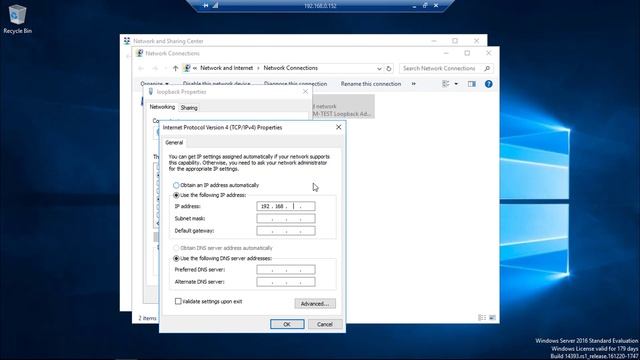Screen dimensions: 640x360
Task: Restore down the remote session bar
Action: coord(425,6)
